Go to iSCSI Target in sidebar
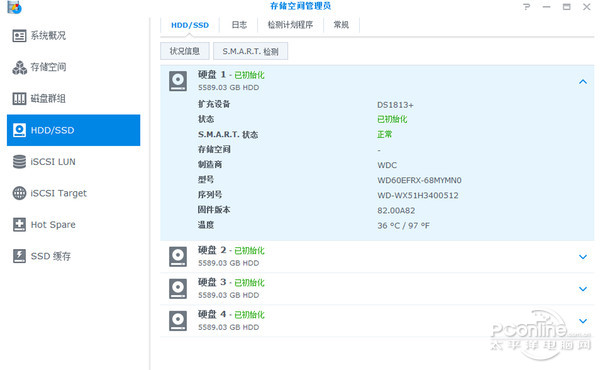Screen dimensions: 600x370 tap(59, 193)
